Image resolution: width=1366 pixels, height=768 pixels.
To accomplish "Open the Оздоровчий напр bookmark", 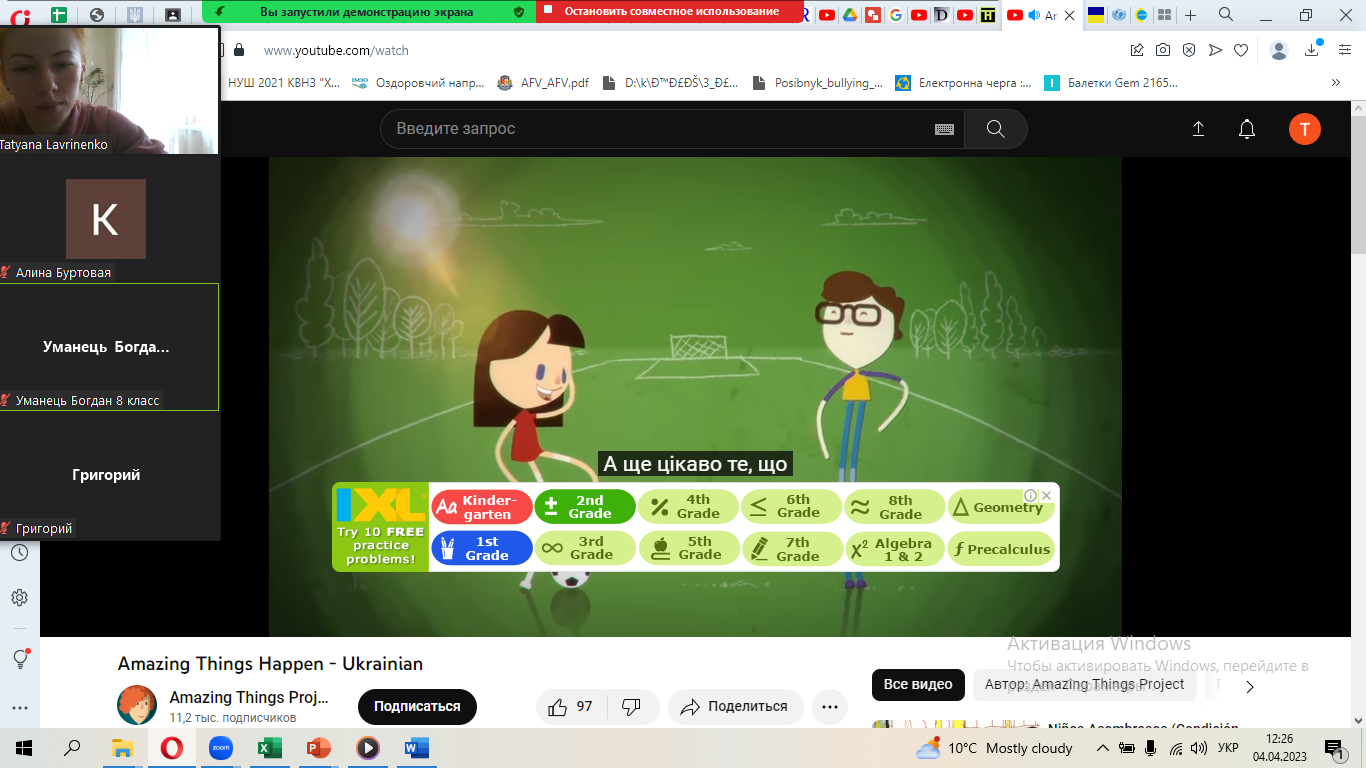I will [x=418, y=83].
